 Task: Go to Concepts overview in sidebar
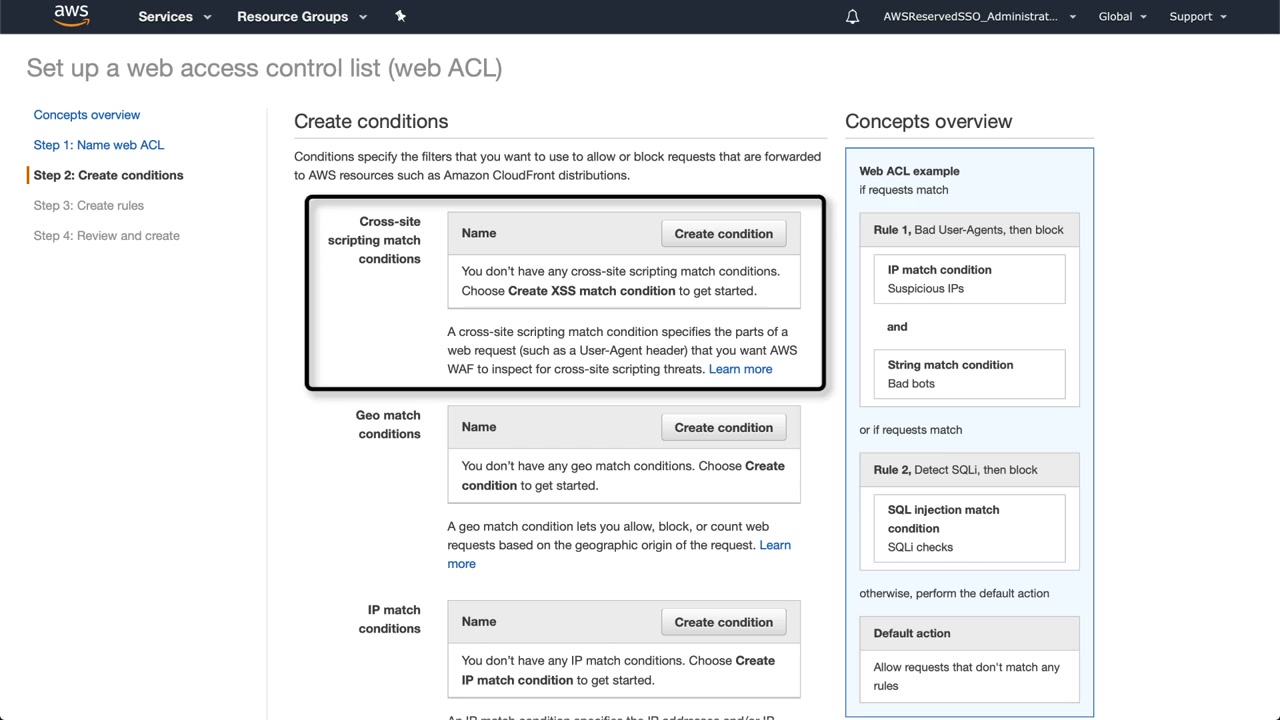[x=87, y=115]
